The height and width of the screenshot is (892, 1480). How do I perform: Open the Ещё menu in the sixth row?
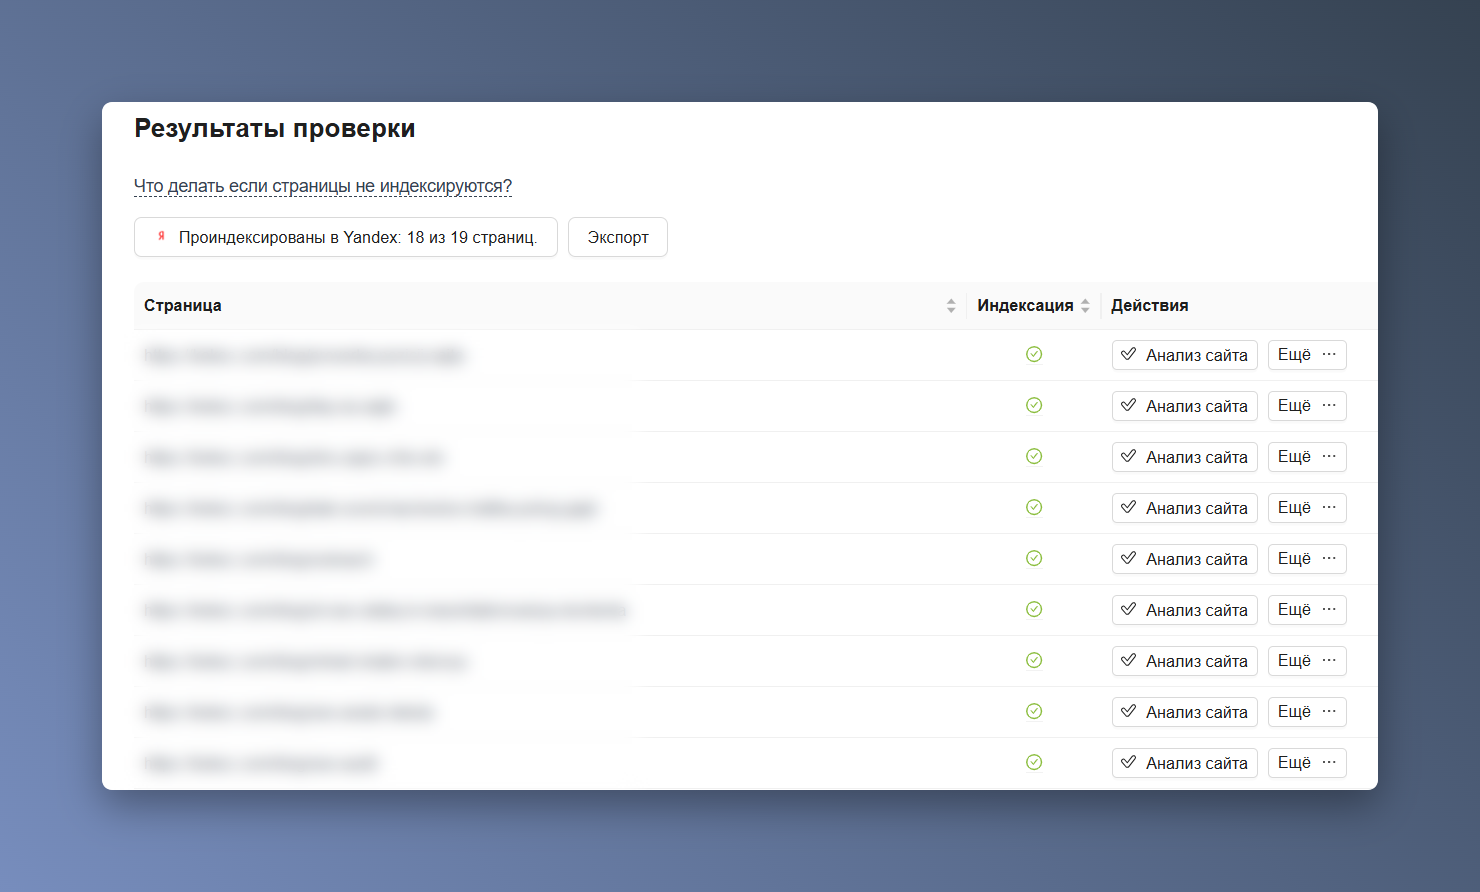tap(1307, 610)
